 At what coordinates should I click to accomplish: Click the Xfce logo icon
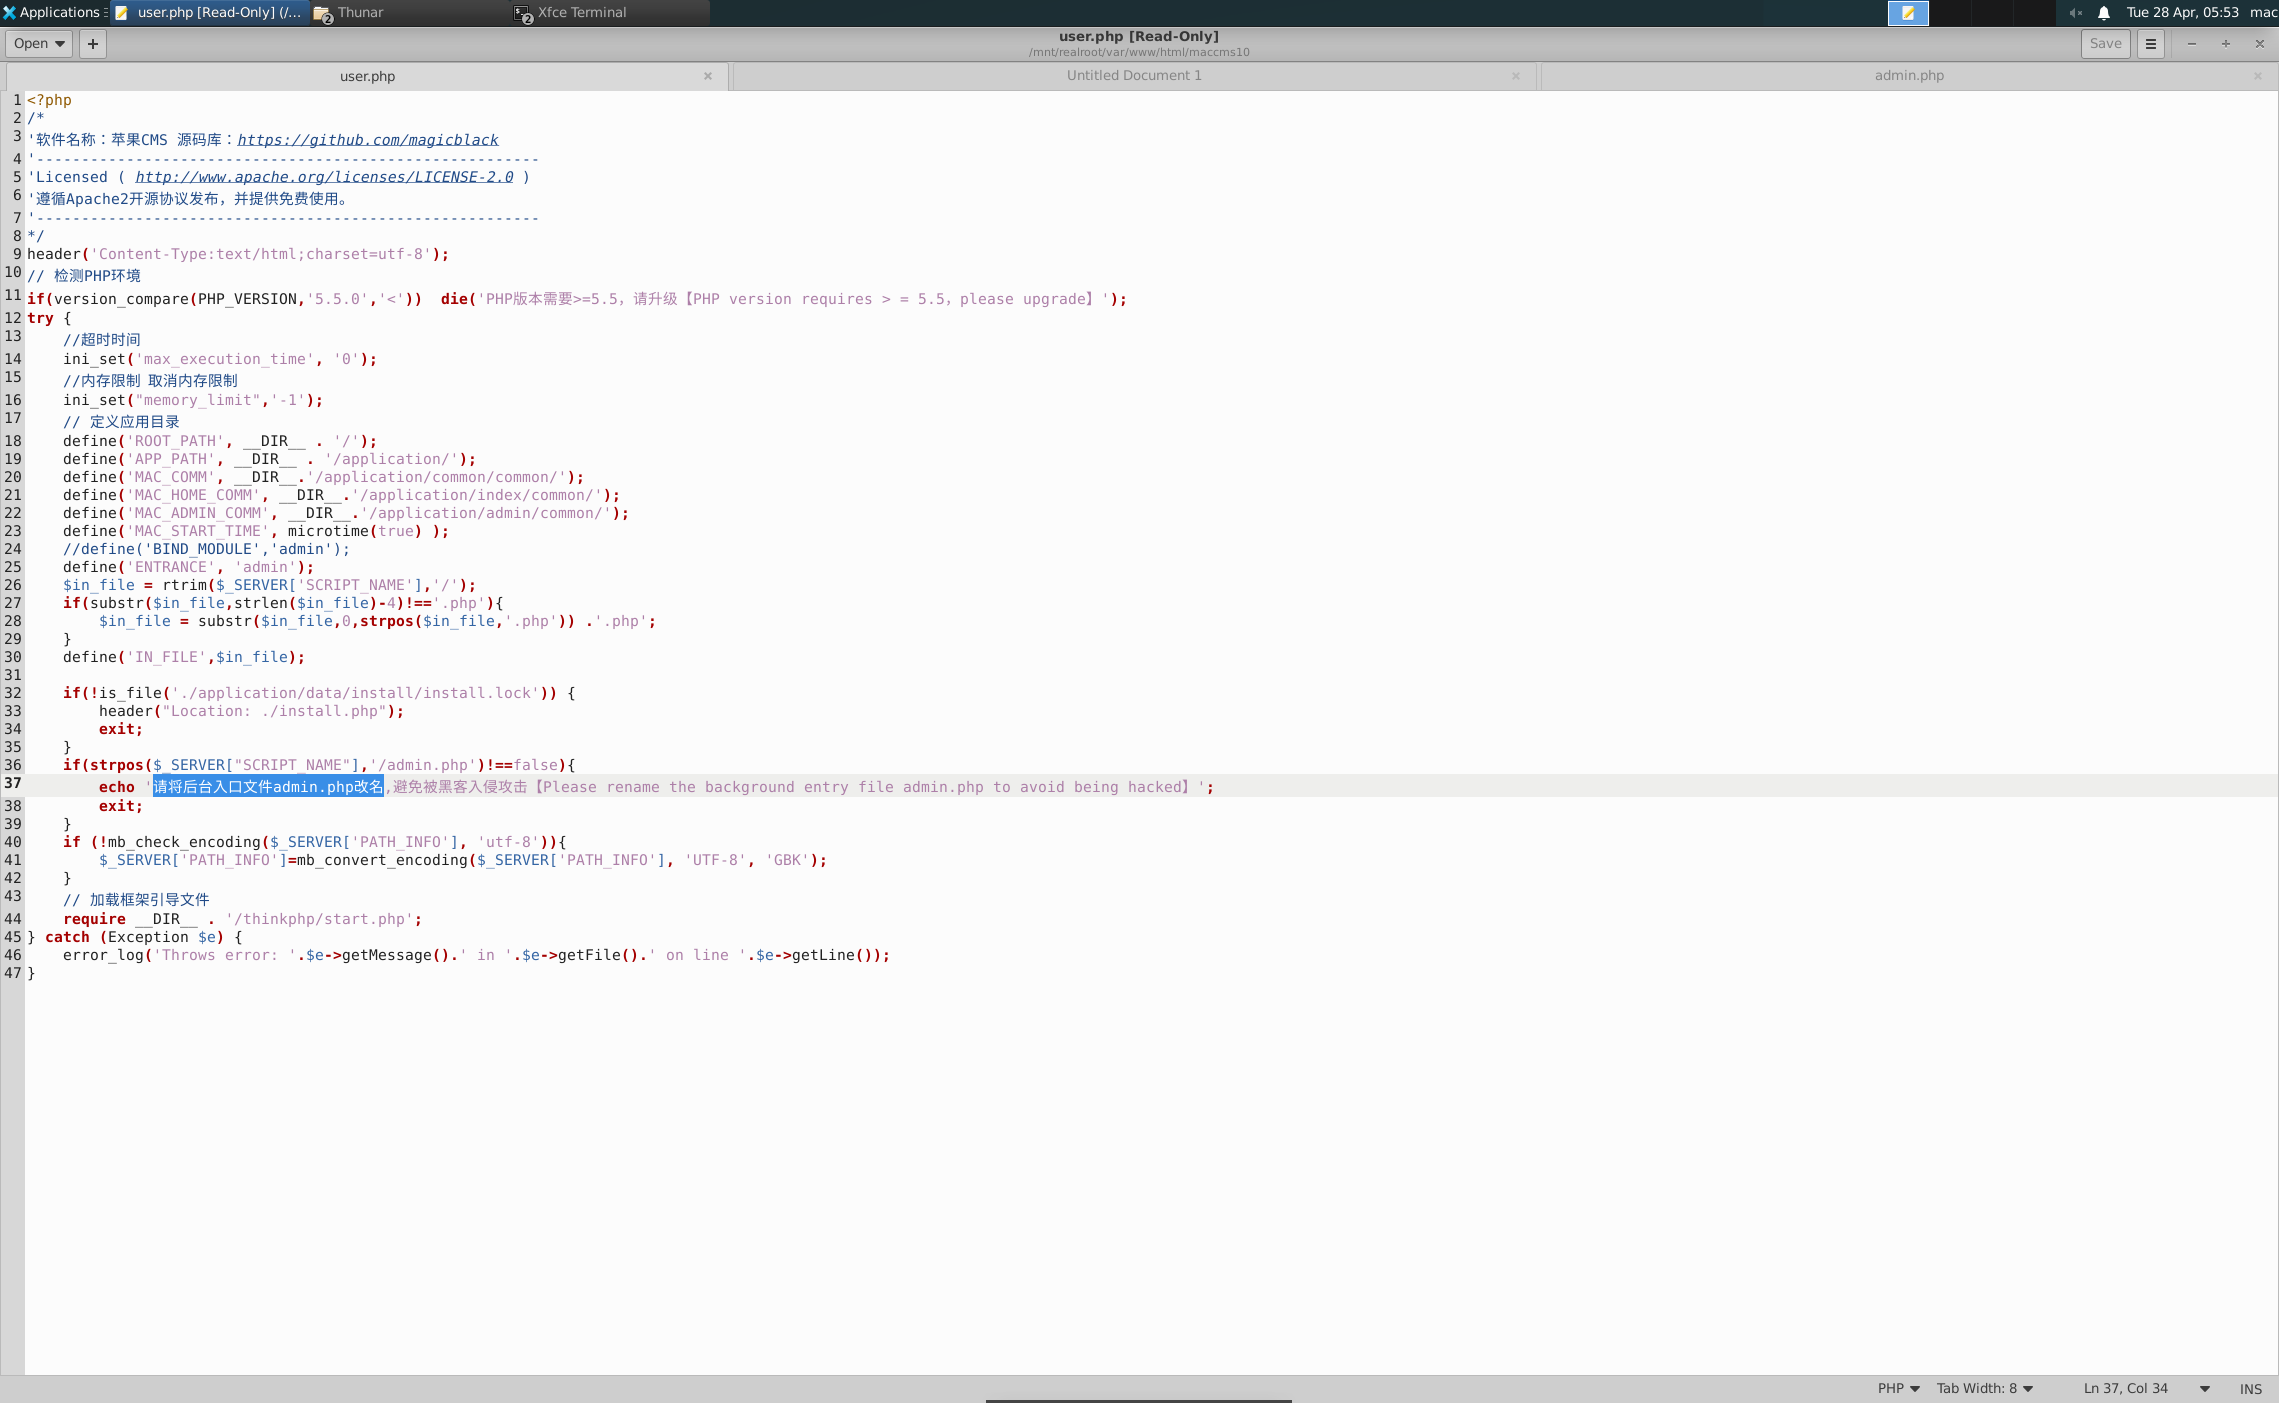coord(9,13)
